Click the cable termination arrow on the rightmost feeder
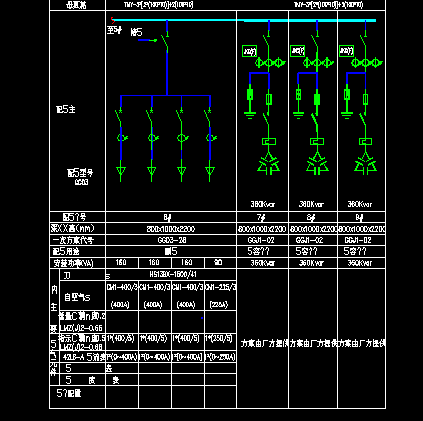 [210, 171]
